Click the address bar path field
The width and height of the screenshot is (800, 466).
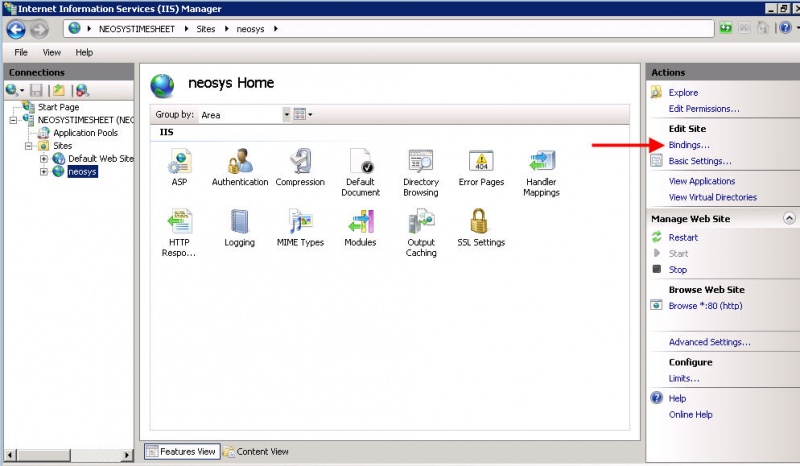[x=389, y=29]
